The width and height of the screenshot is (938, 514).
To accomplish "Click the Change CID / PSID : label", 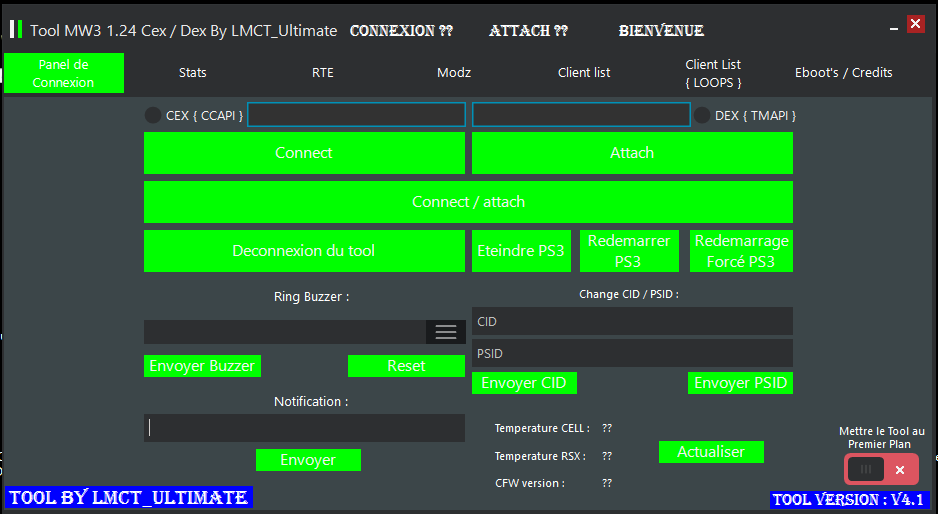I will (629, 294).
